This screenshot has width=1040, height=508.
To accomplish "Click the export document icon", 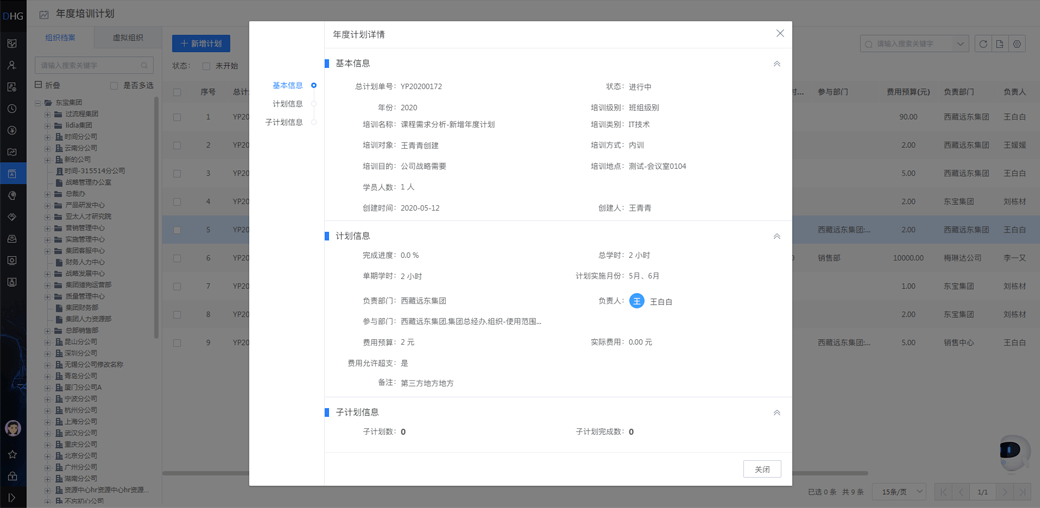I will 1000,44.
